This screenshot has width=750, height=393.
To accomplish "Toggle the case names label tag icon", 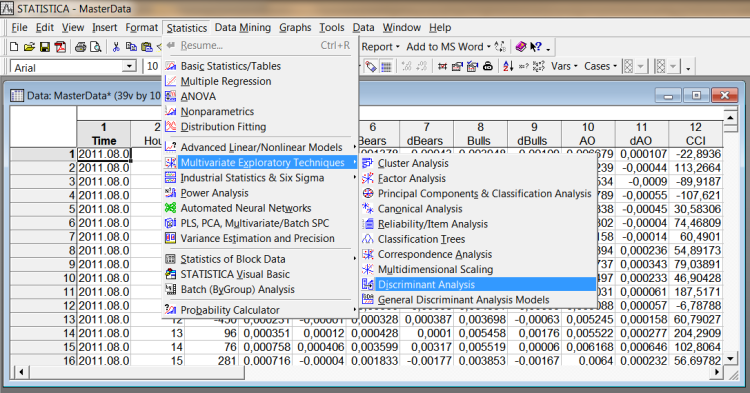I will click(370, 66).
